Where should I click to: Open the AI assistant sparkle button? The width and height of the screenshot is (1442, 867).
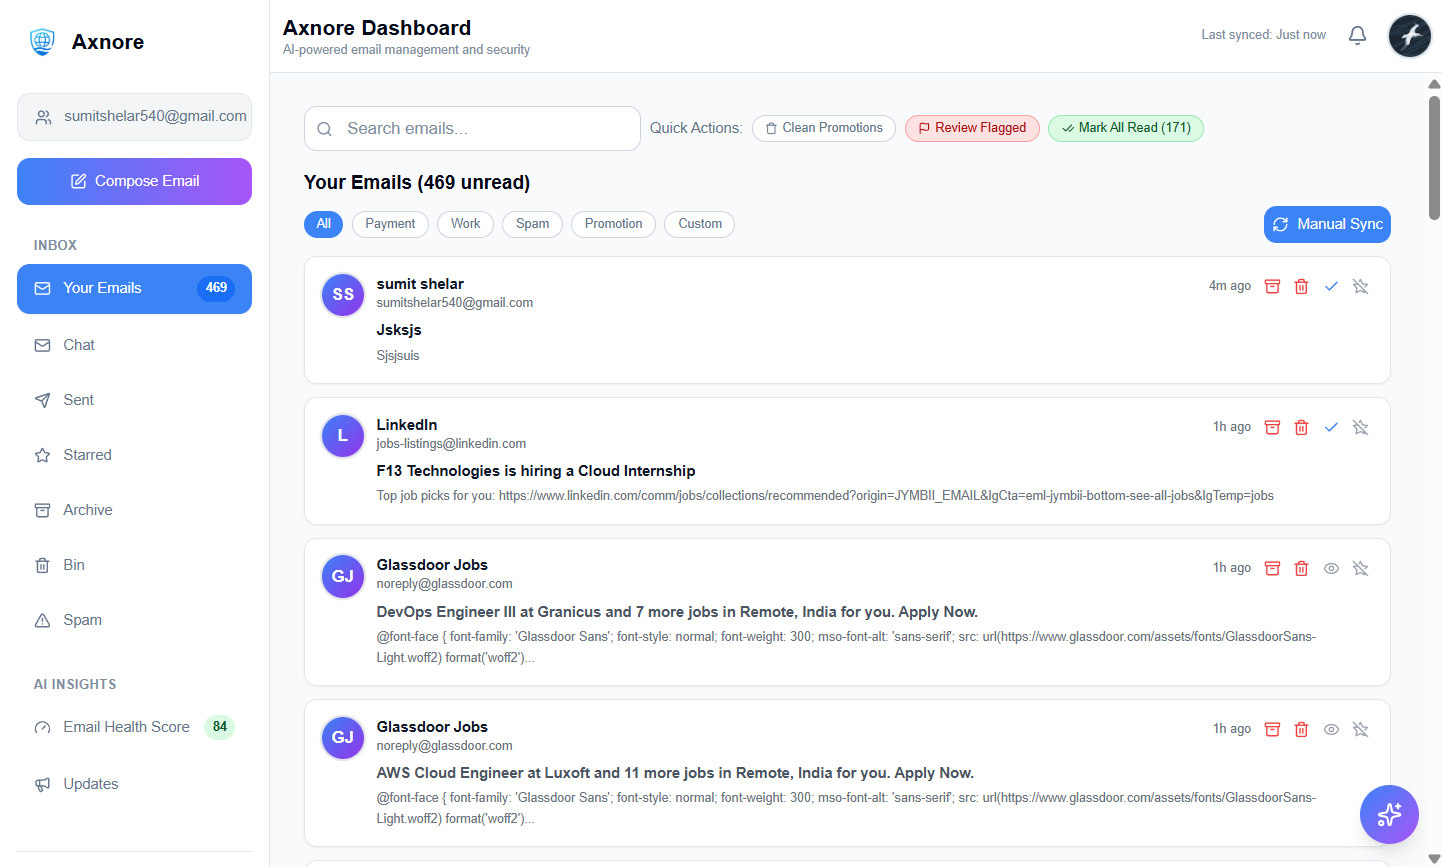pos(1389,814)
